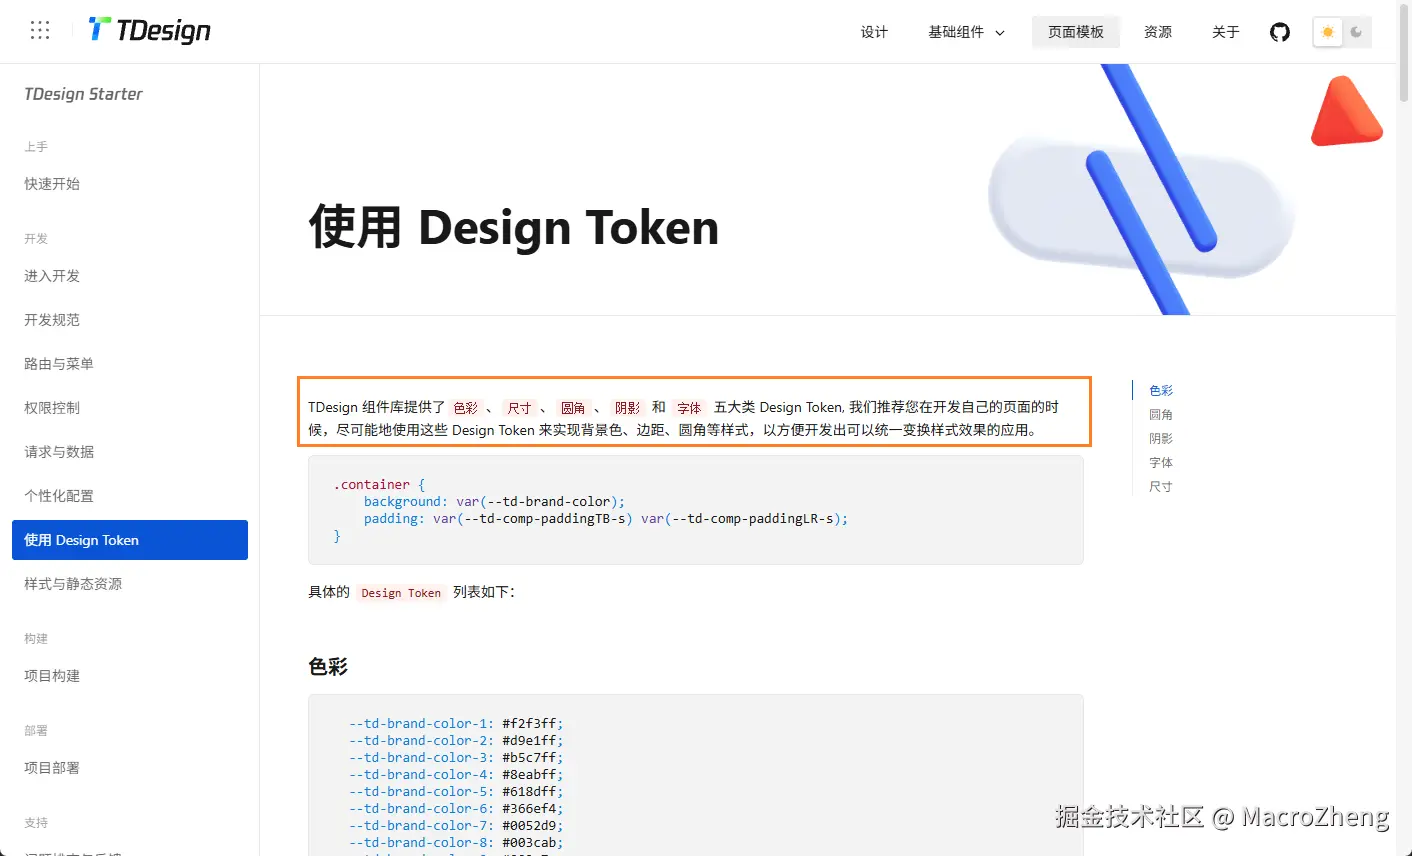Click --td-brand-color-7 code line
1412x856 pixels.
tap(456, 825)
